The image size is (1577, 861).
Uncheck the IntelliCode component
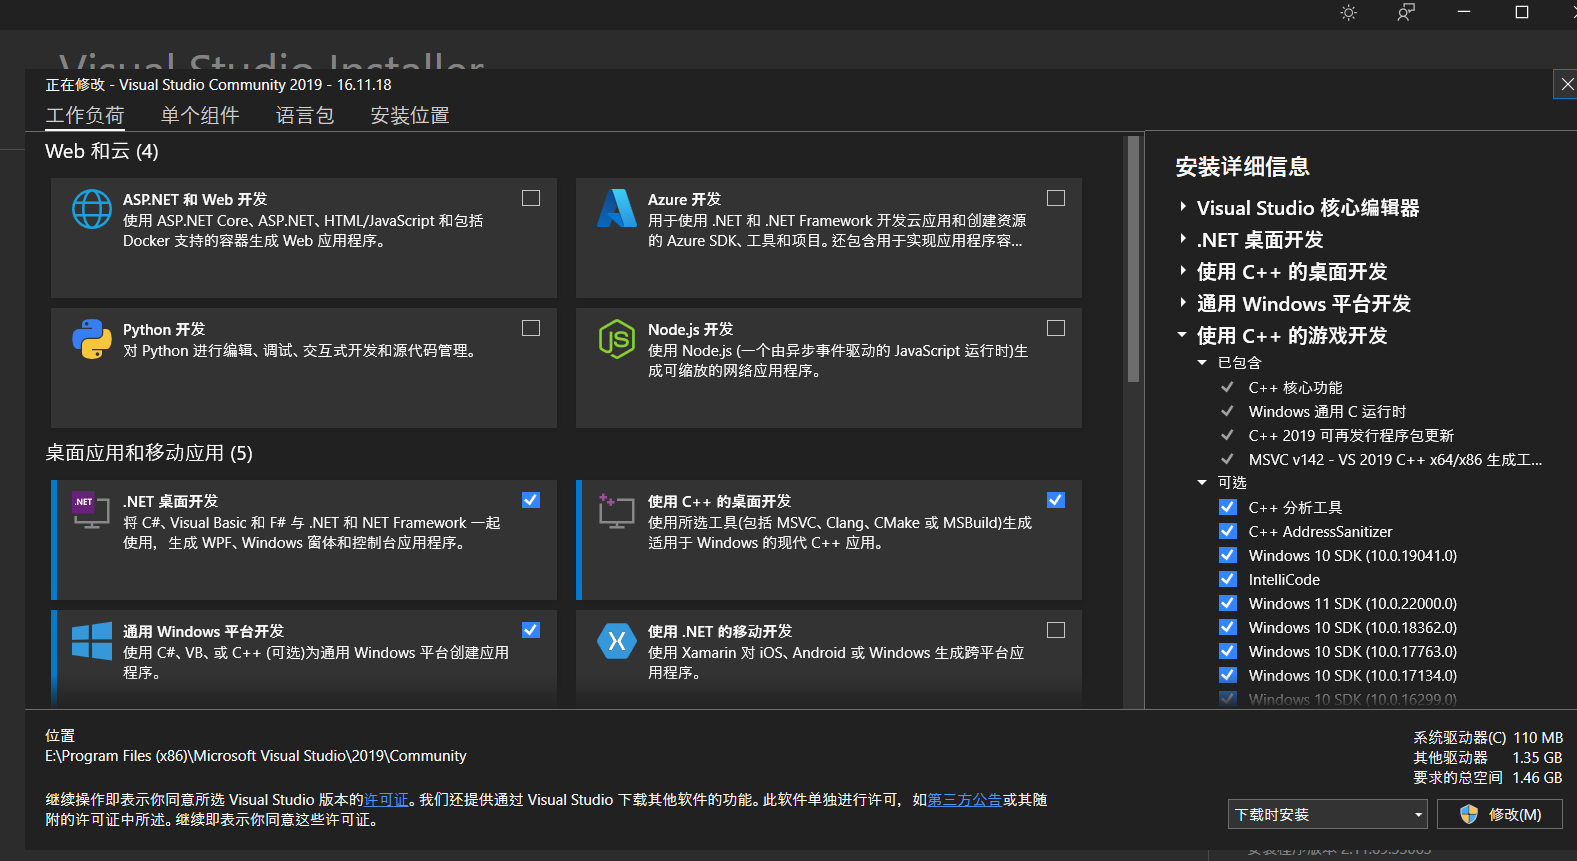click(1228, 579)
